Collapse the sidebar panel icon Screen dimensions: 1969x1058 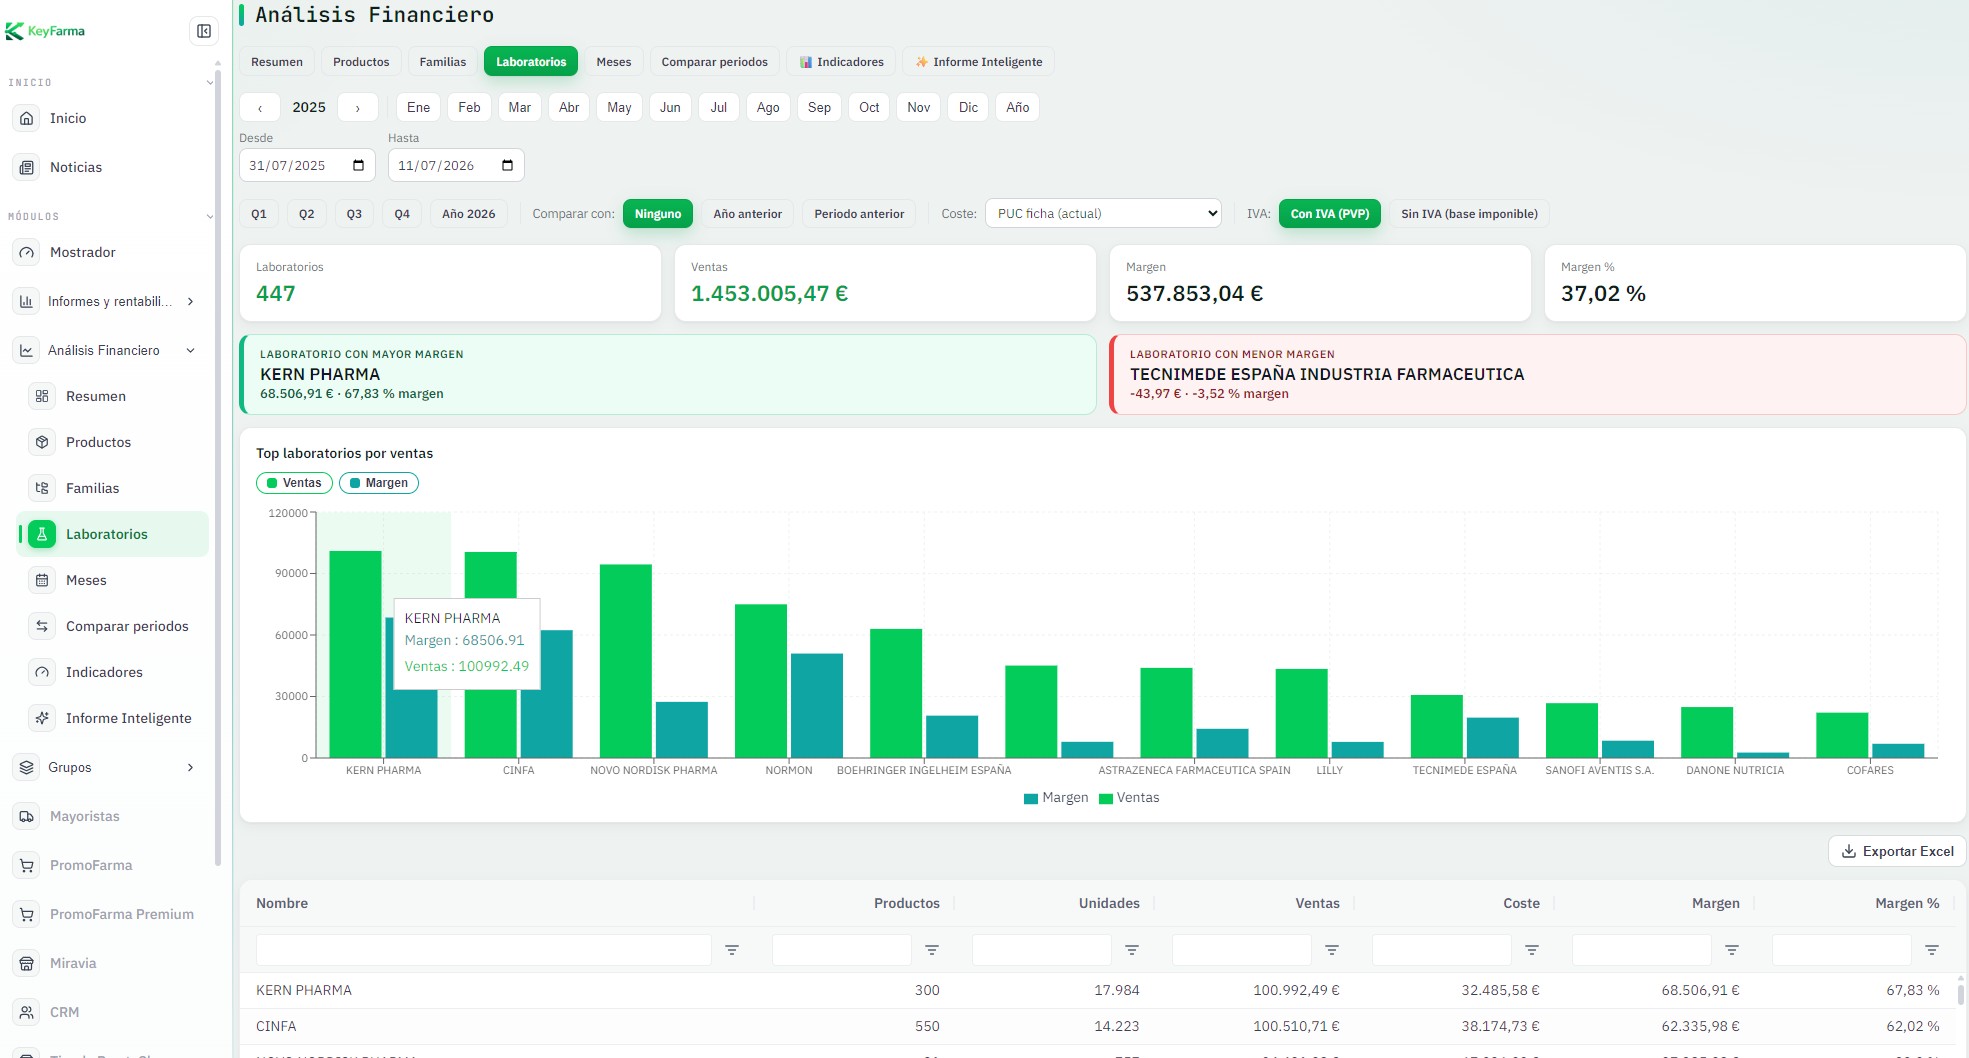tap(204, 31)
